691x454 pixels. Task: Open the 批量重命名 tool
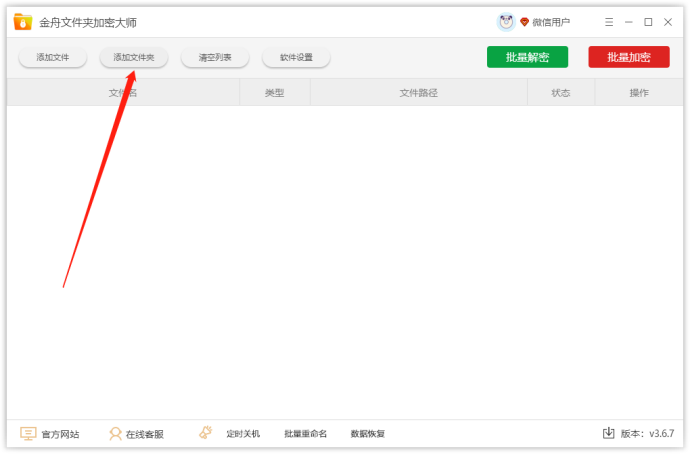[x=305, y=434]
